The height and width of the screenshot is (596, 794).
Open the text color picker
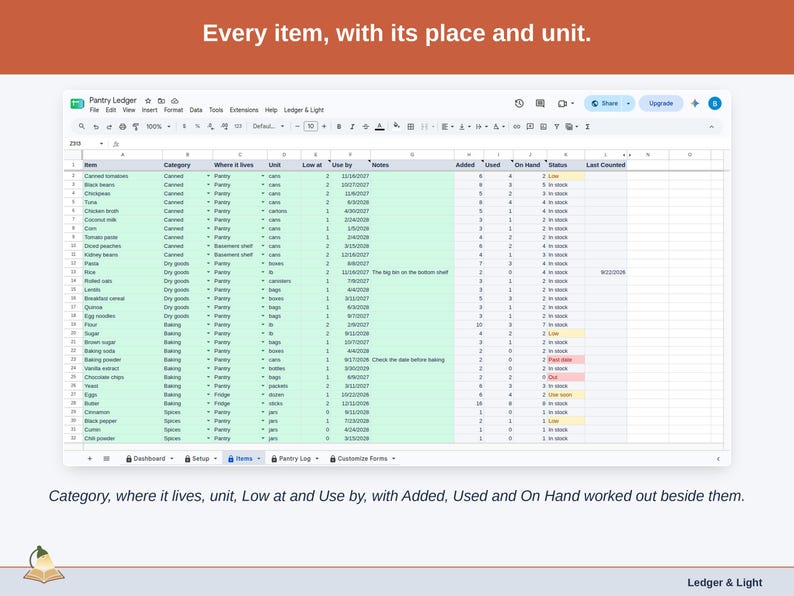tap(379, 127)
